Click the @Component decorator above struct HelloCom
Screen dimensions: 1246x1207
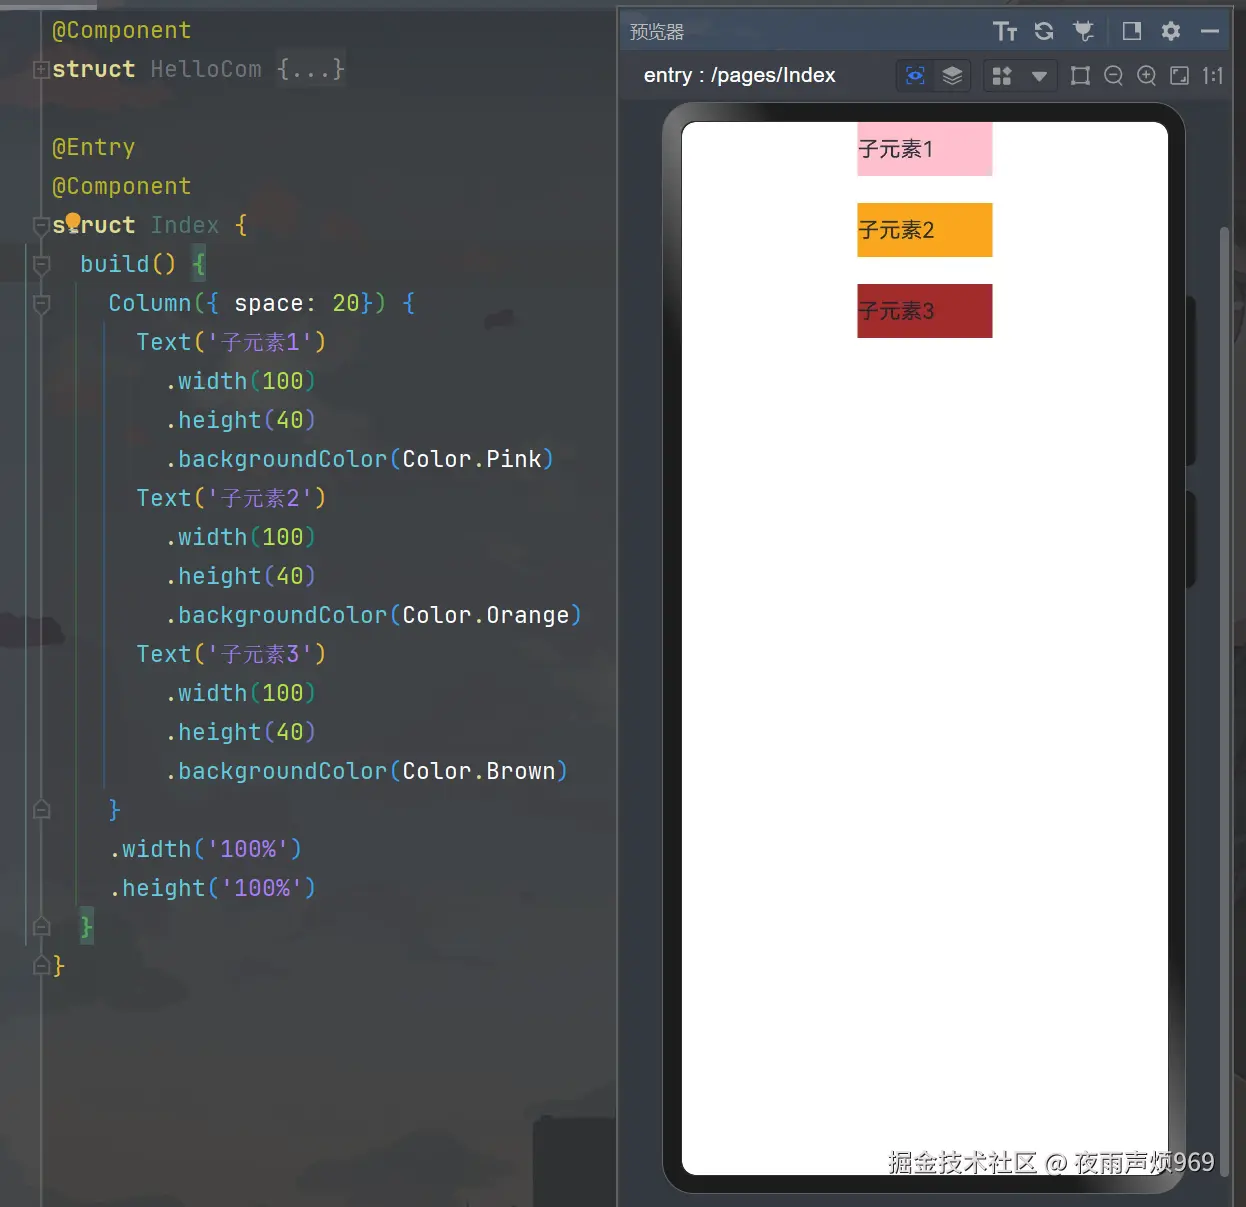121,30
